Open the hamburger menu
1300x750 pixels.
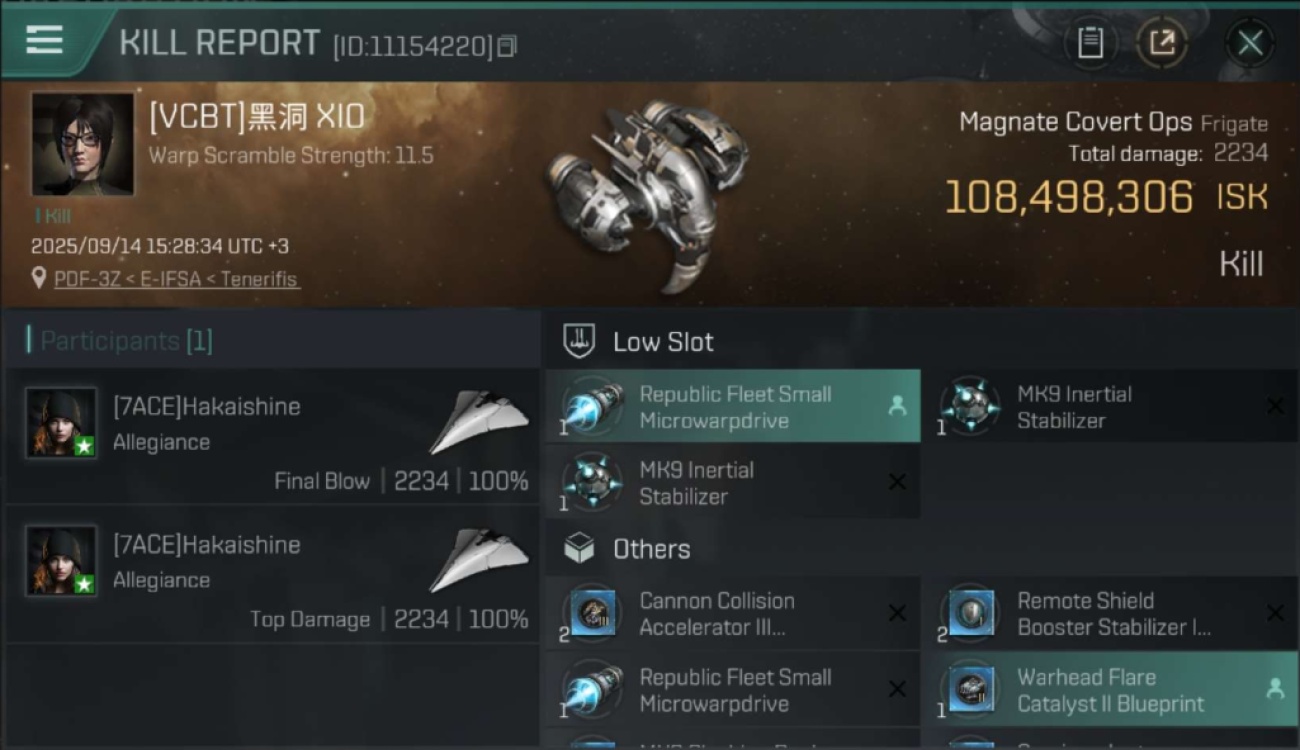pos(44,40)
